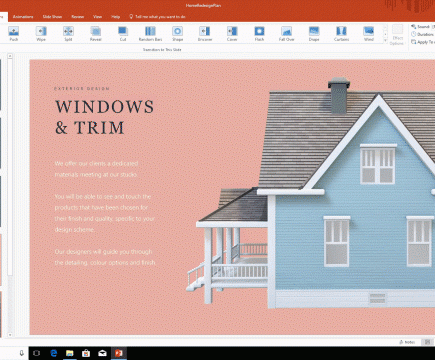435x360 pixels.
Task: Apply the Uncover transition
Action: tap(205, 34)
